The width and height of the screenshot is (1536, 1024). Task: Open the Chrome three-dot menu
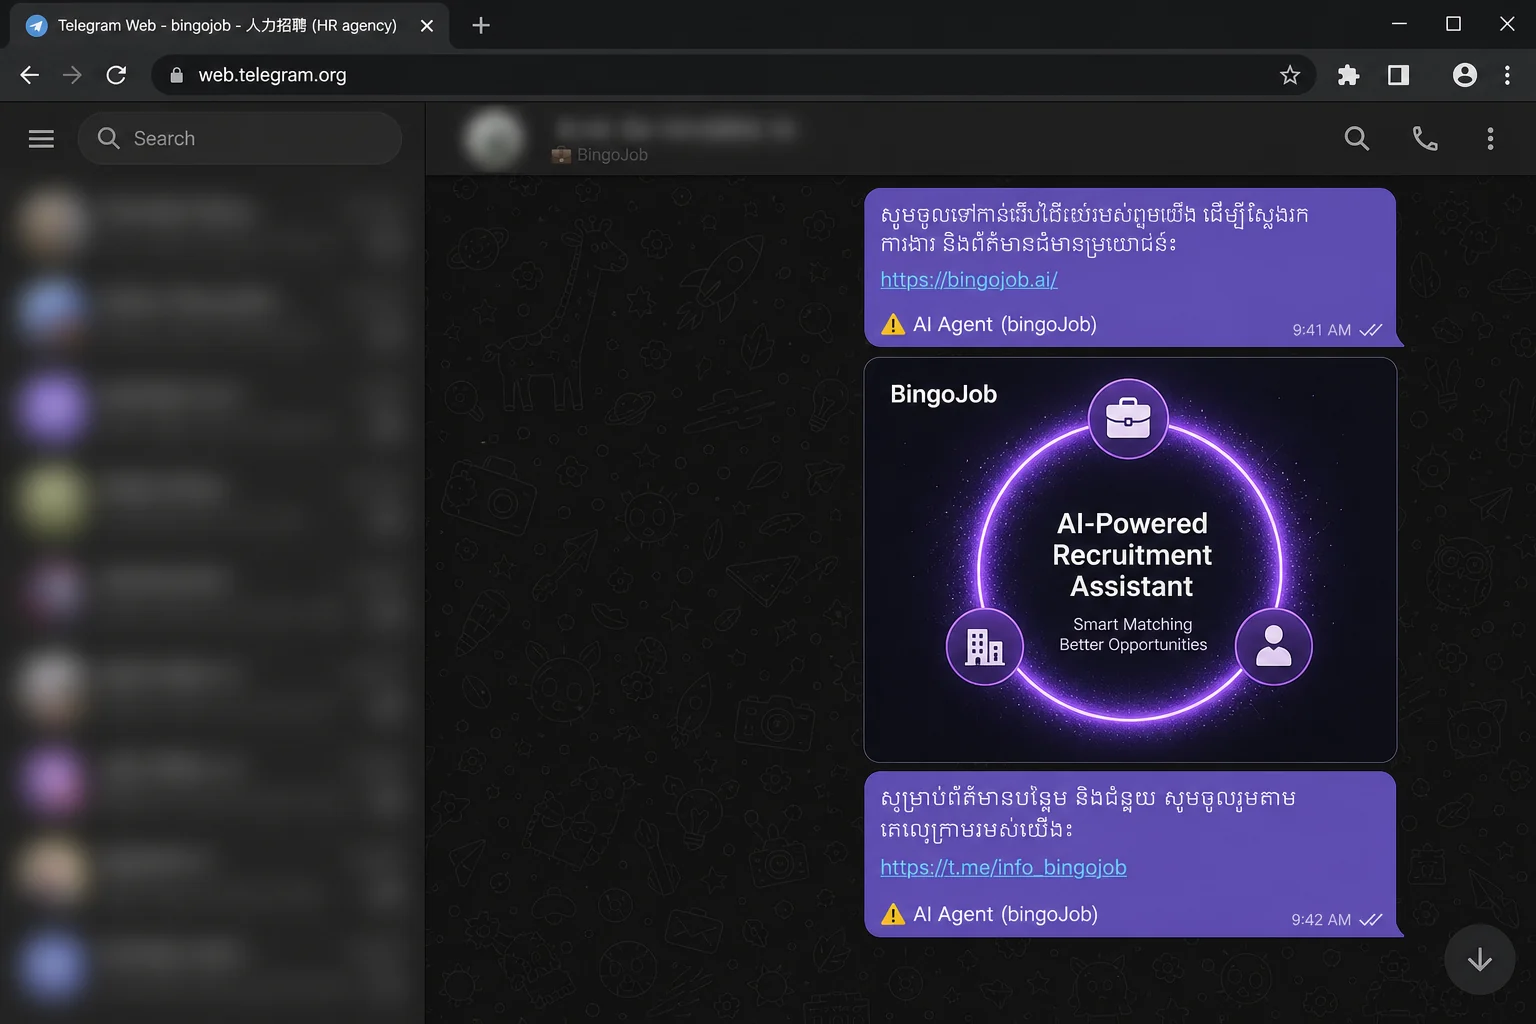(x=1507, y=75)
